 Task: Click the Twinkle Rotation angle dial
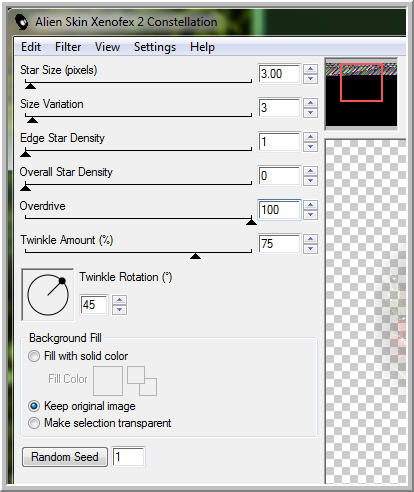(48, 295)
